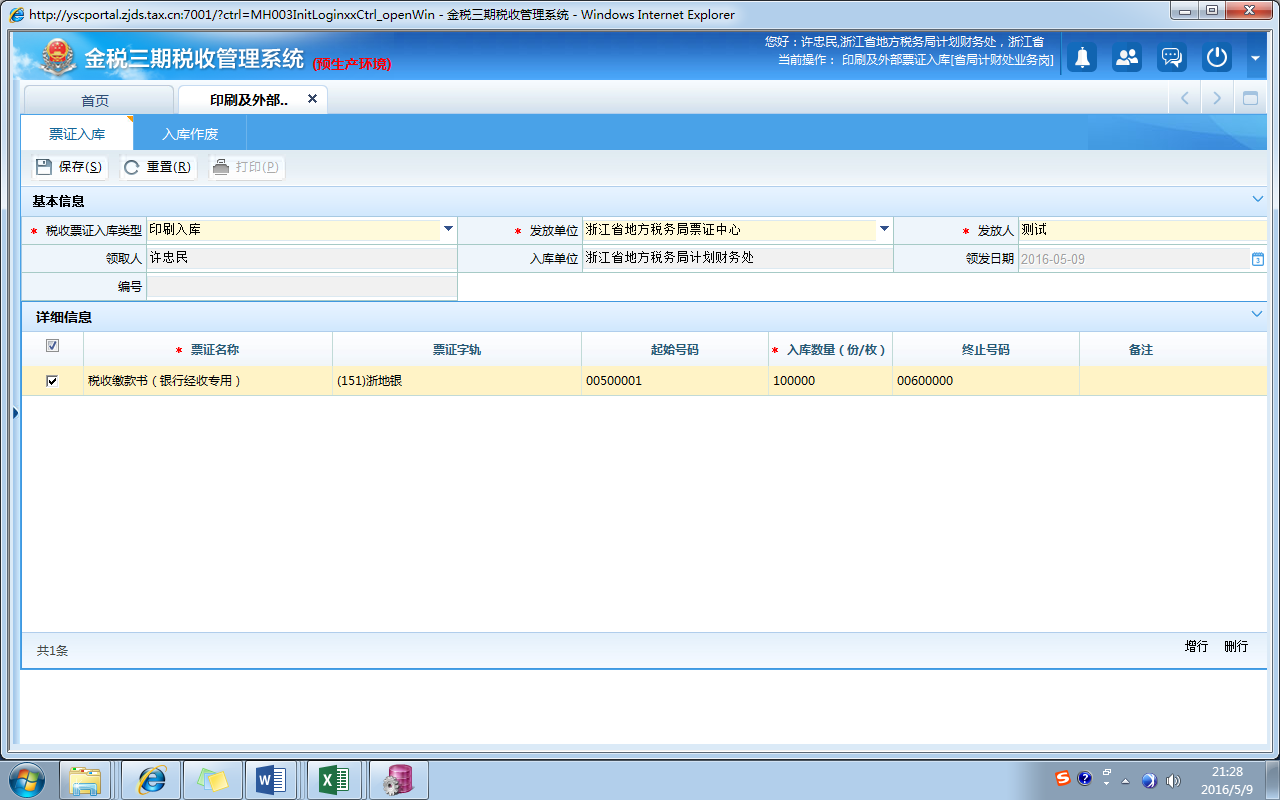The height and width of the screenshot is (800, 1280).
Task: Expand the header dropdown arrow beside power icon
Action: pos(1255,58)
